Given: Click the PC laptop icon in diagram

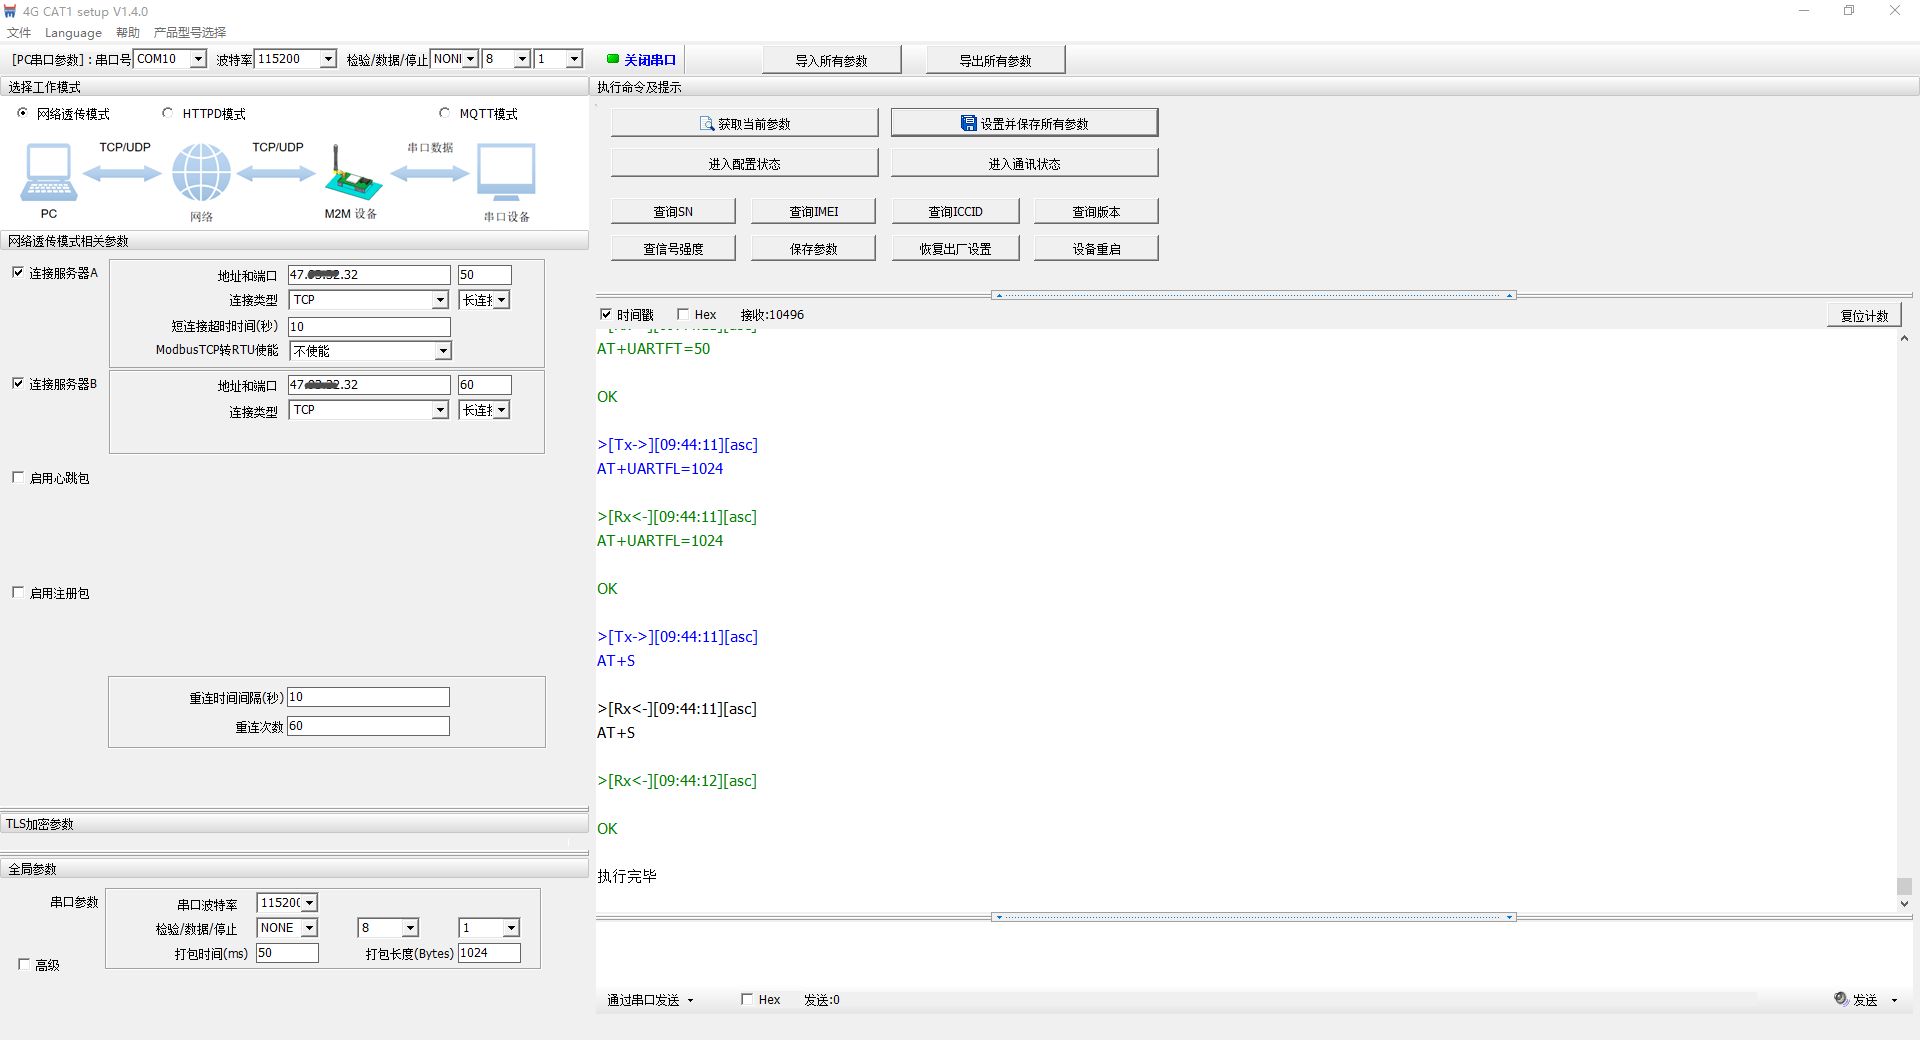Looking at the screenshot, I should pyautogui.click(x=47, y=172).
